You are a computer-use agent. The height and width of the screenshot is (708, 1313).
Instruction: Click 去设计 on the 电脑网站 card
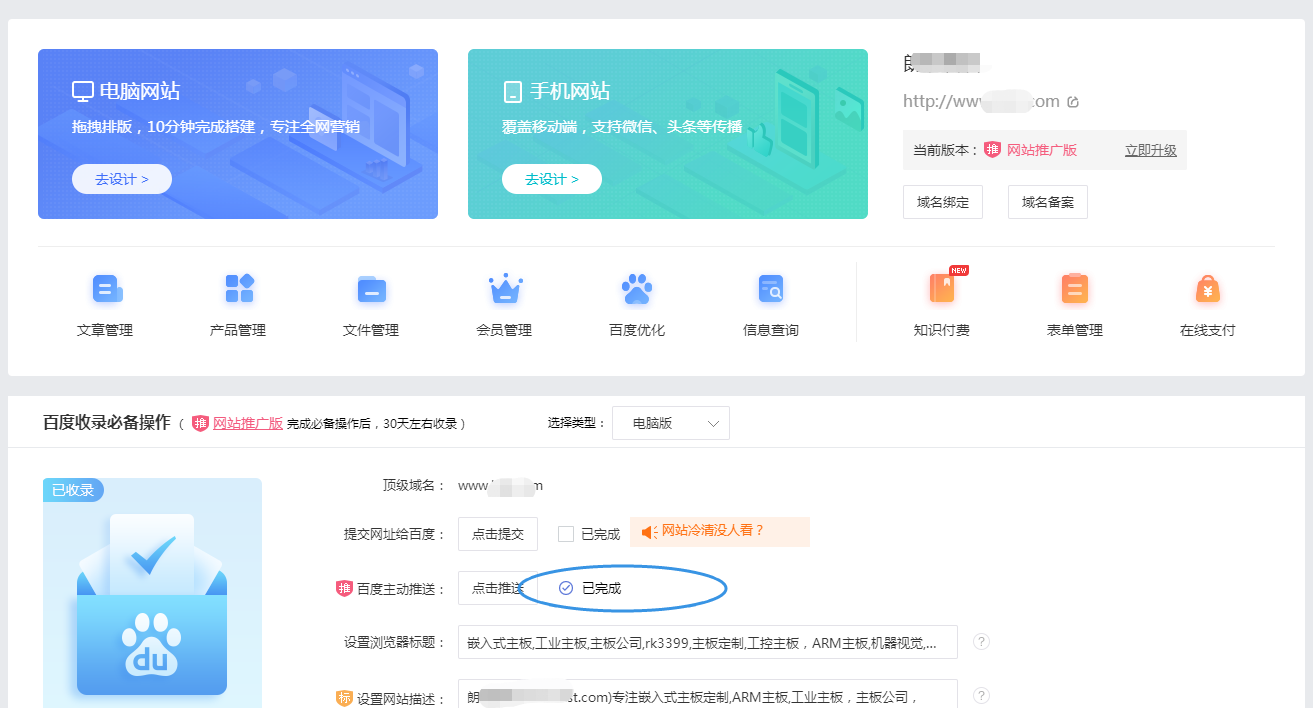[x=122, y=179]
